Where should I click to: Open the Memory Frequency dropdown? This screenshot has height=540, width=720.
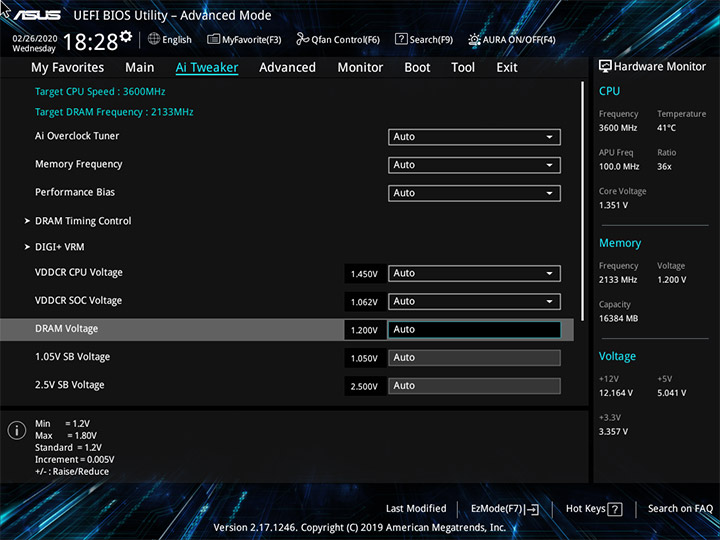(474, 165)
